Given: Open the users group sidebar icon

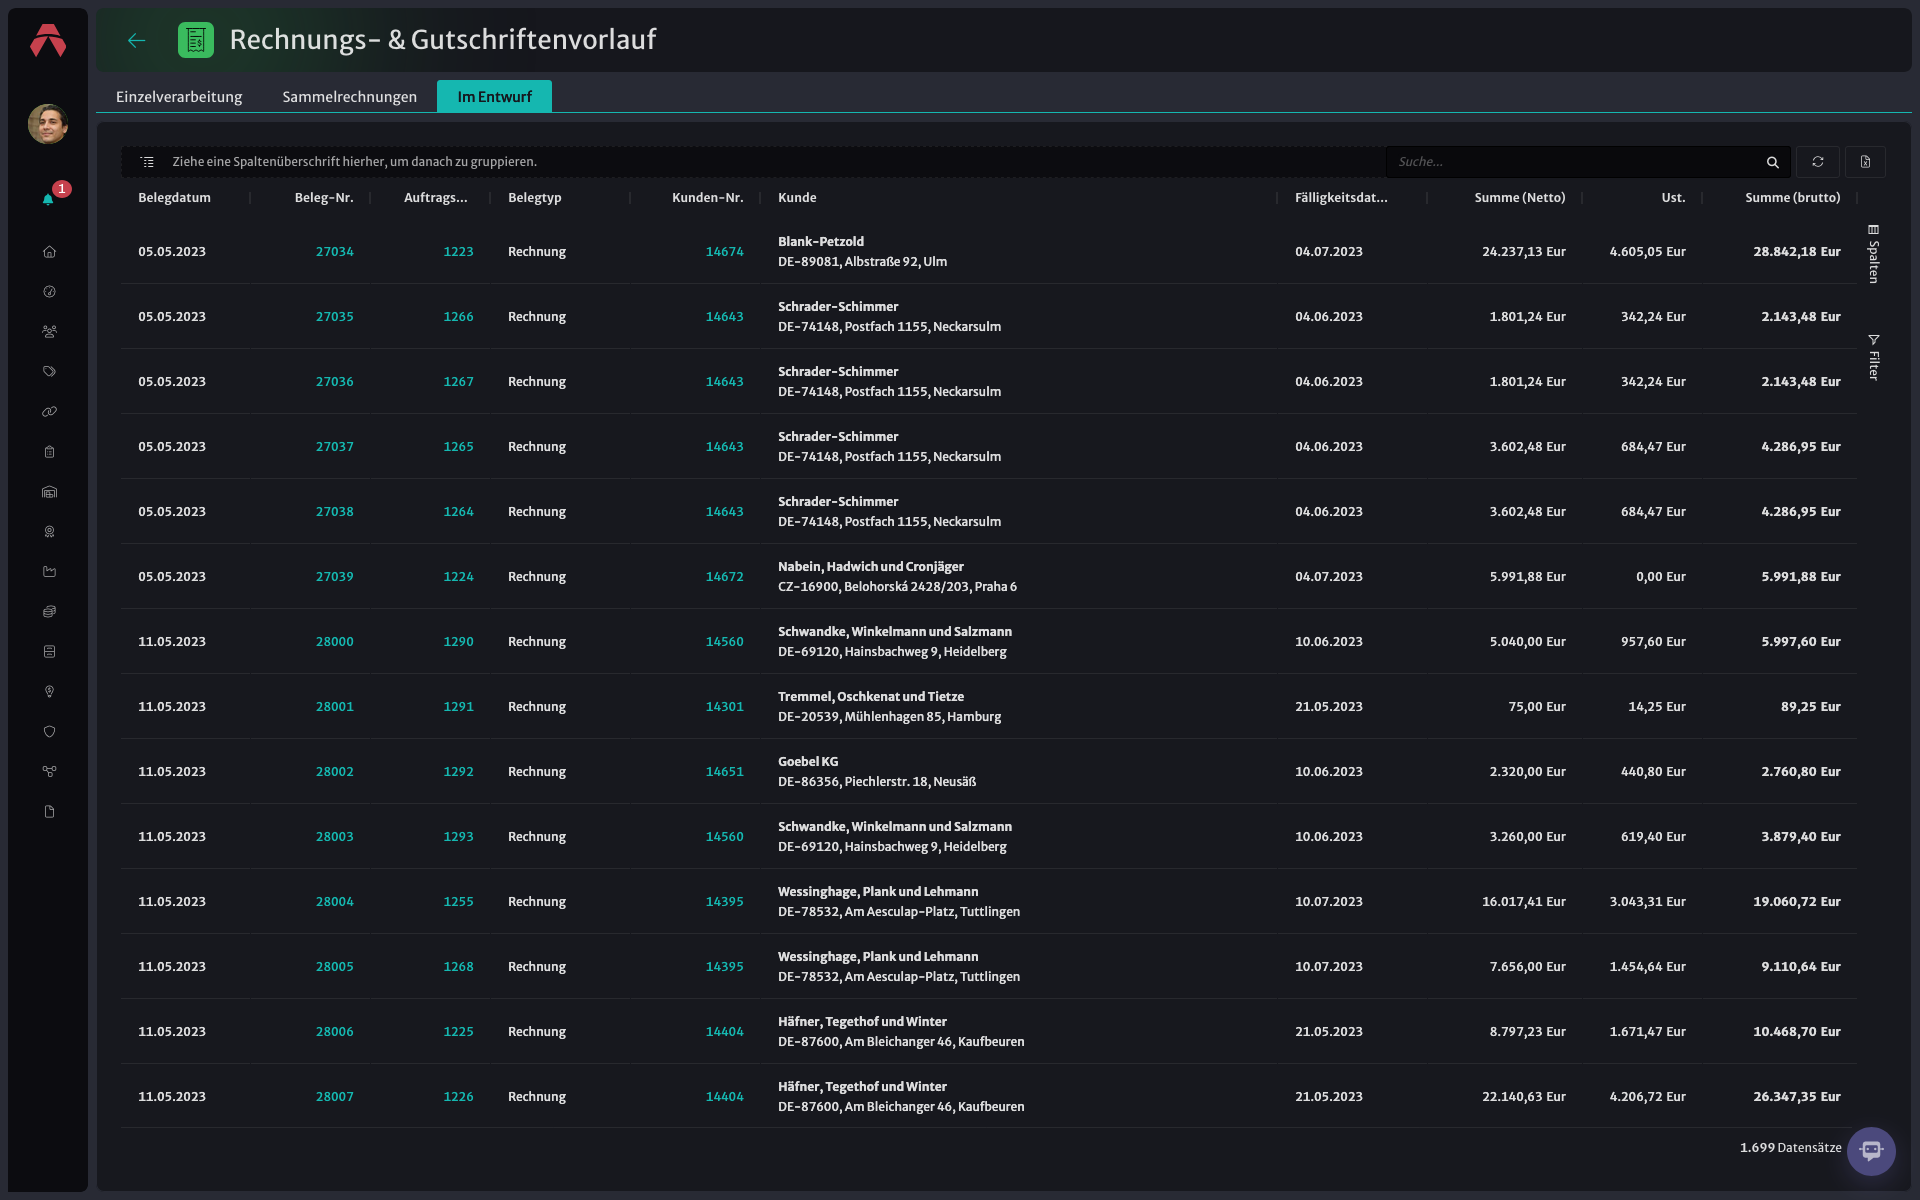Looking at the screenshot, I should (x=49, y=332).
